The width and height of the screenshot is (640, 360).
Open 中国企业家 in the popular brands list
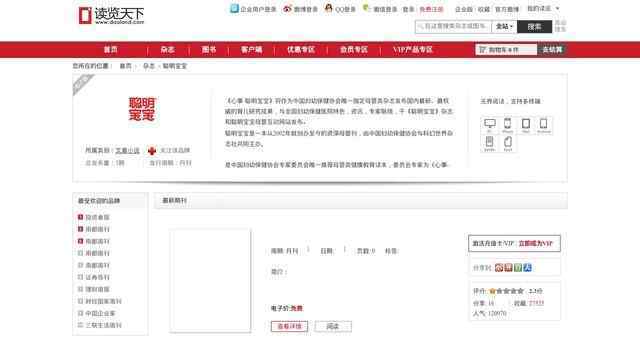(x=100, y=313)
